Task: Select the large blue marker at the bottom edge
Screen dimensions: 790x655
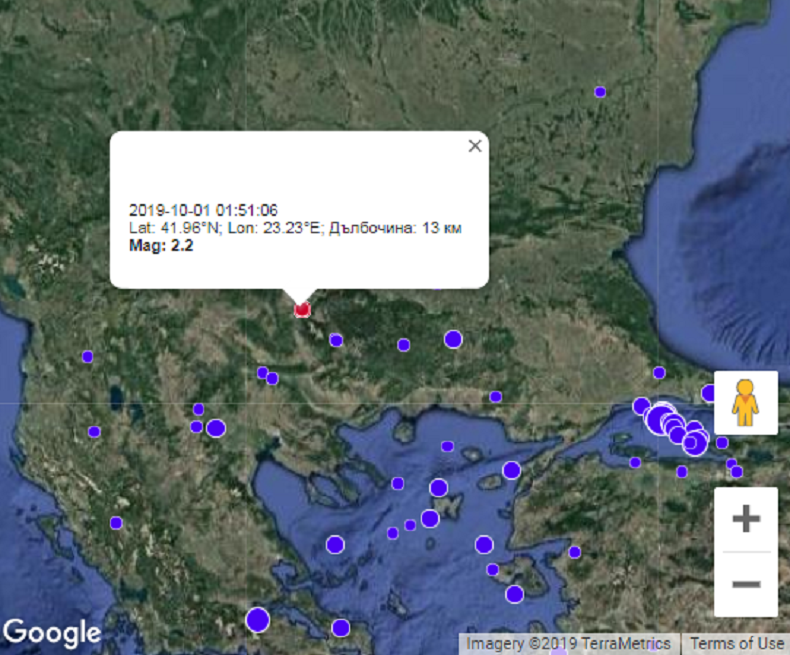Action: point(341,628)
